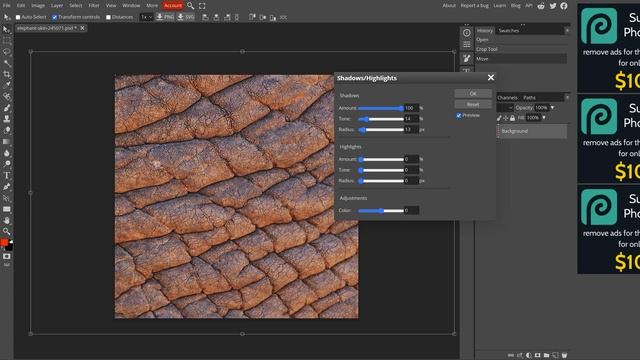Export as SVG button
This screenshot has height=360, width=640.
click(x=185, y=17)
